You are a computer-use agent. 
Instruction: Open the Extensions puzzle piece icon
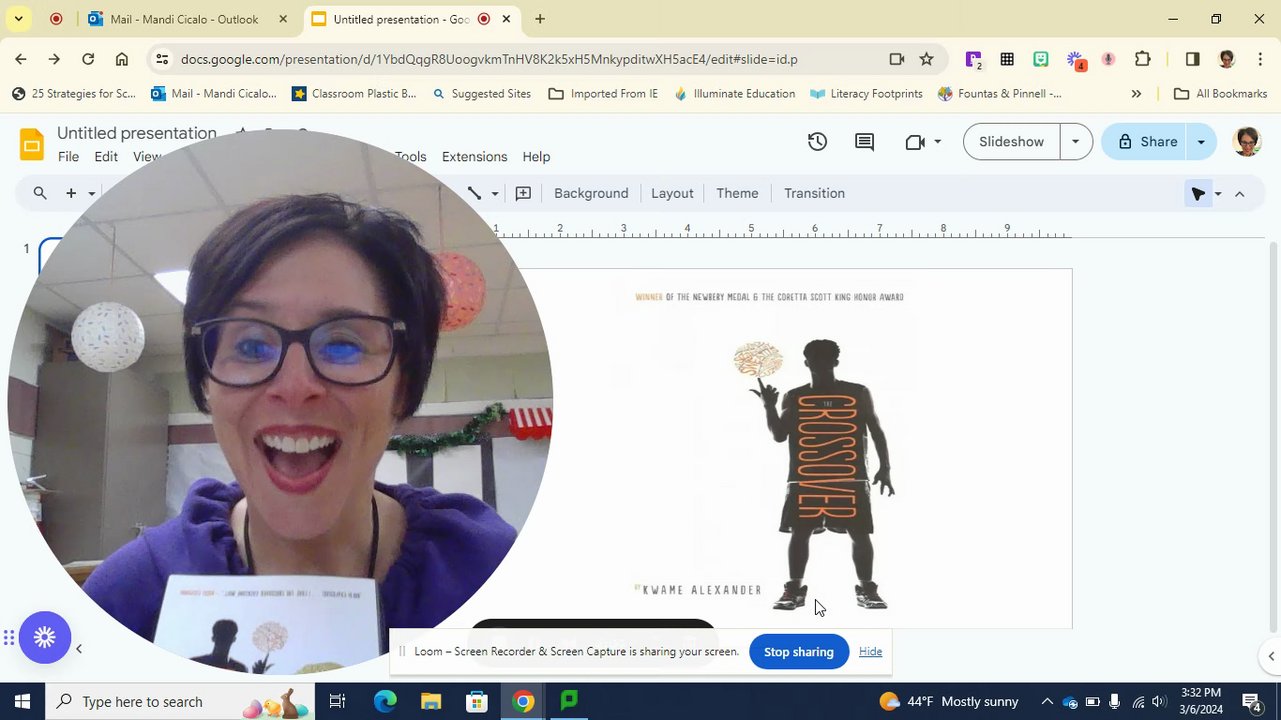(x=1143, y=59)
